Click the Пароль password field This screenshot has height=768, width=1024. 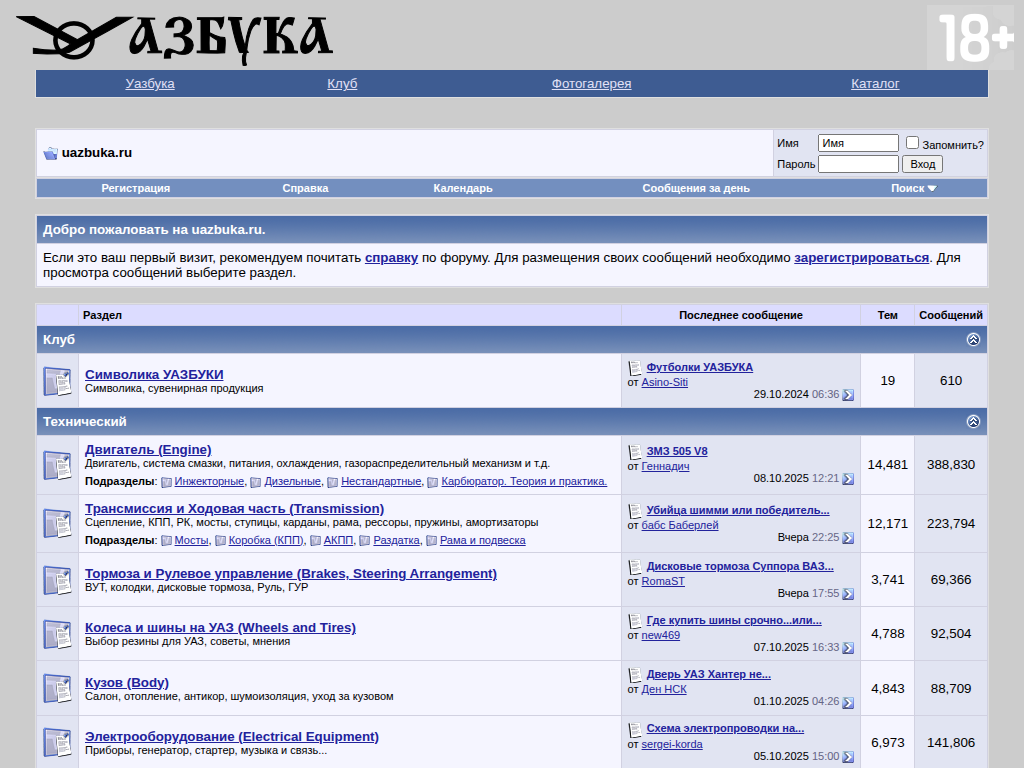tap(857, 164)
